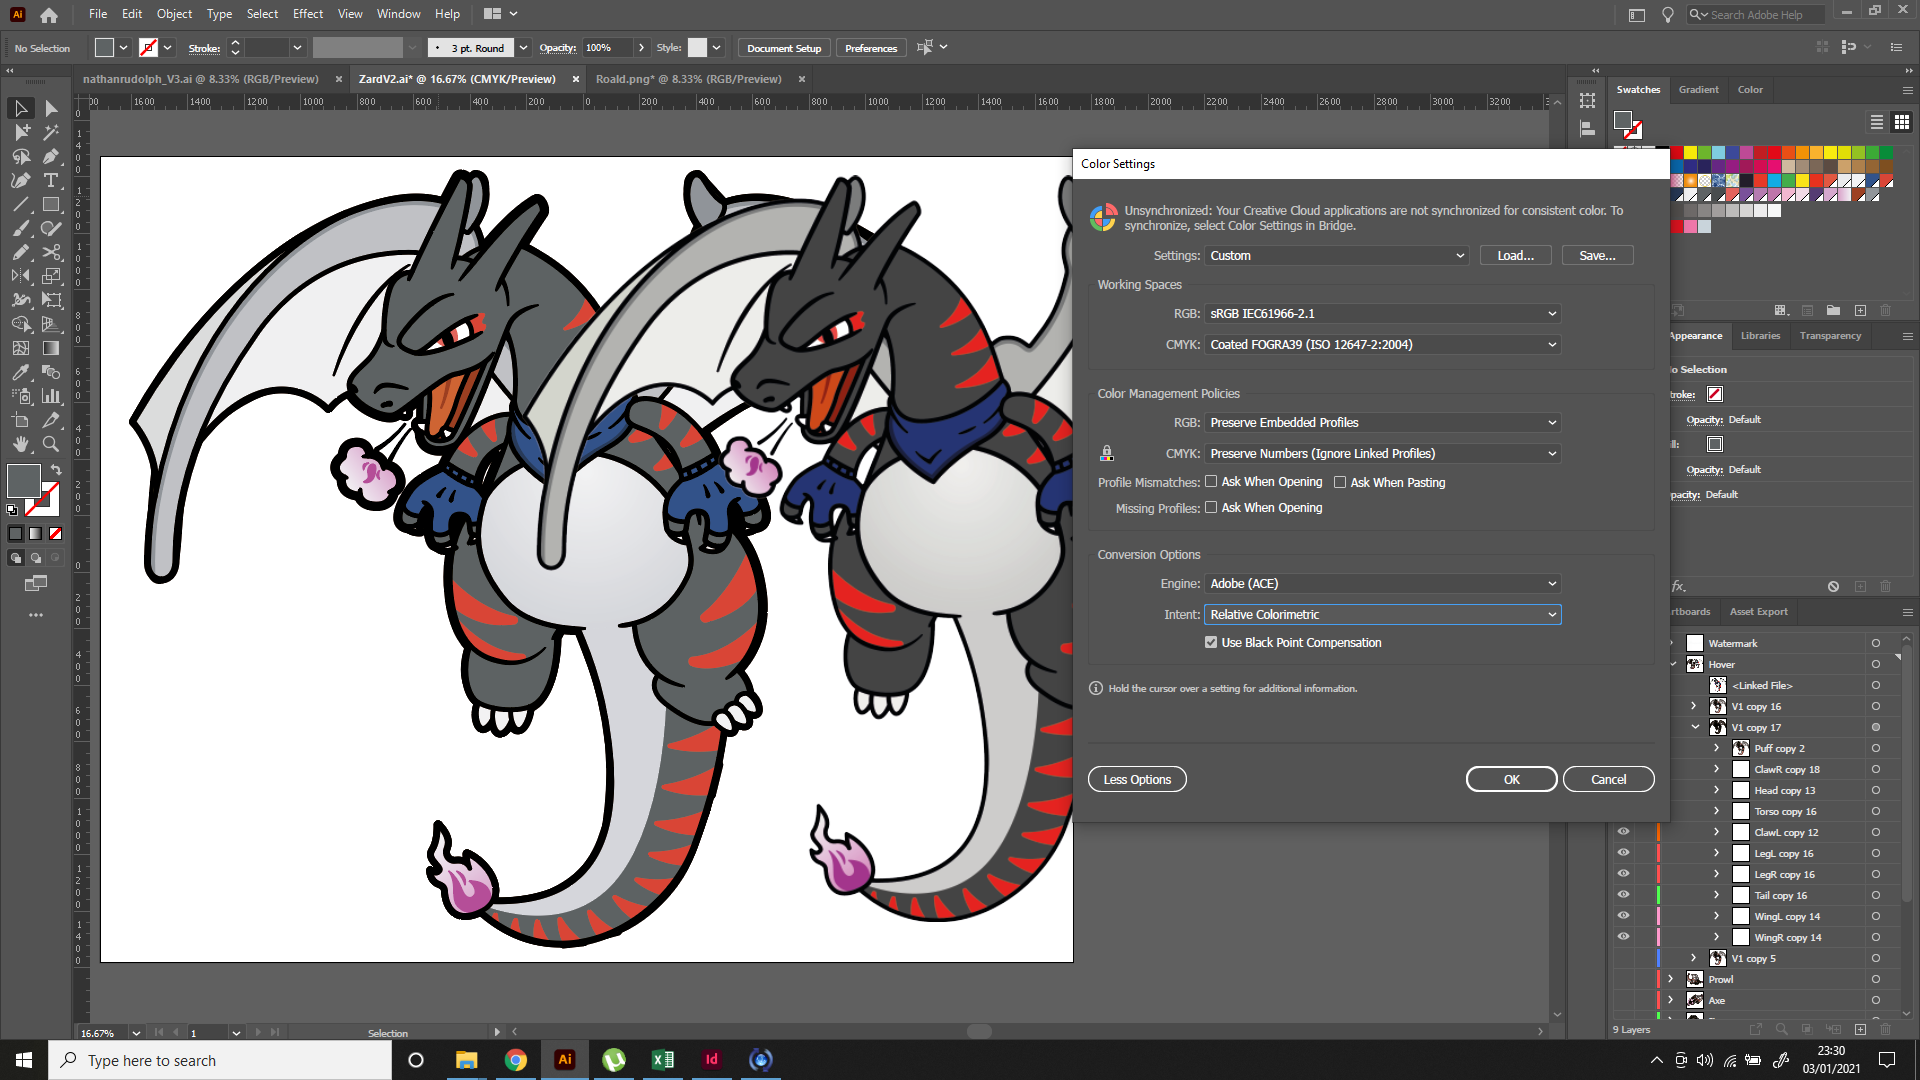1920x1080 pixels.
Task: Open the Settings dropdown showing Custom
Action: click(1336, 256)
